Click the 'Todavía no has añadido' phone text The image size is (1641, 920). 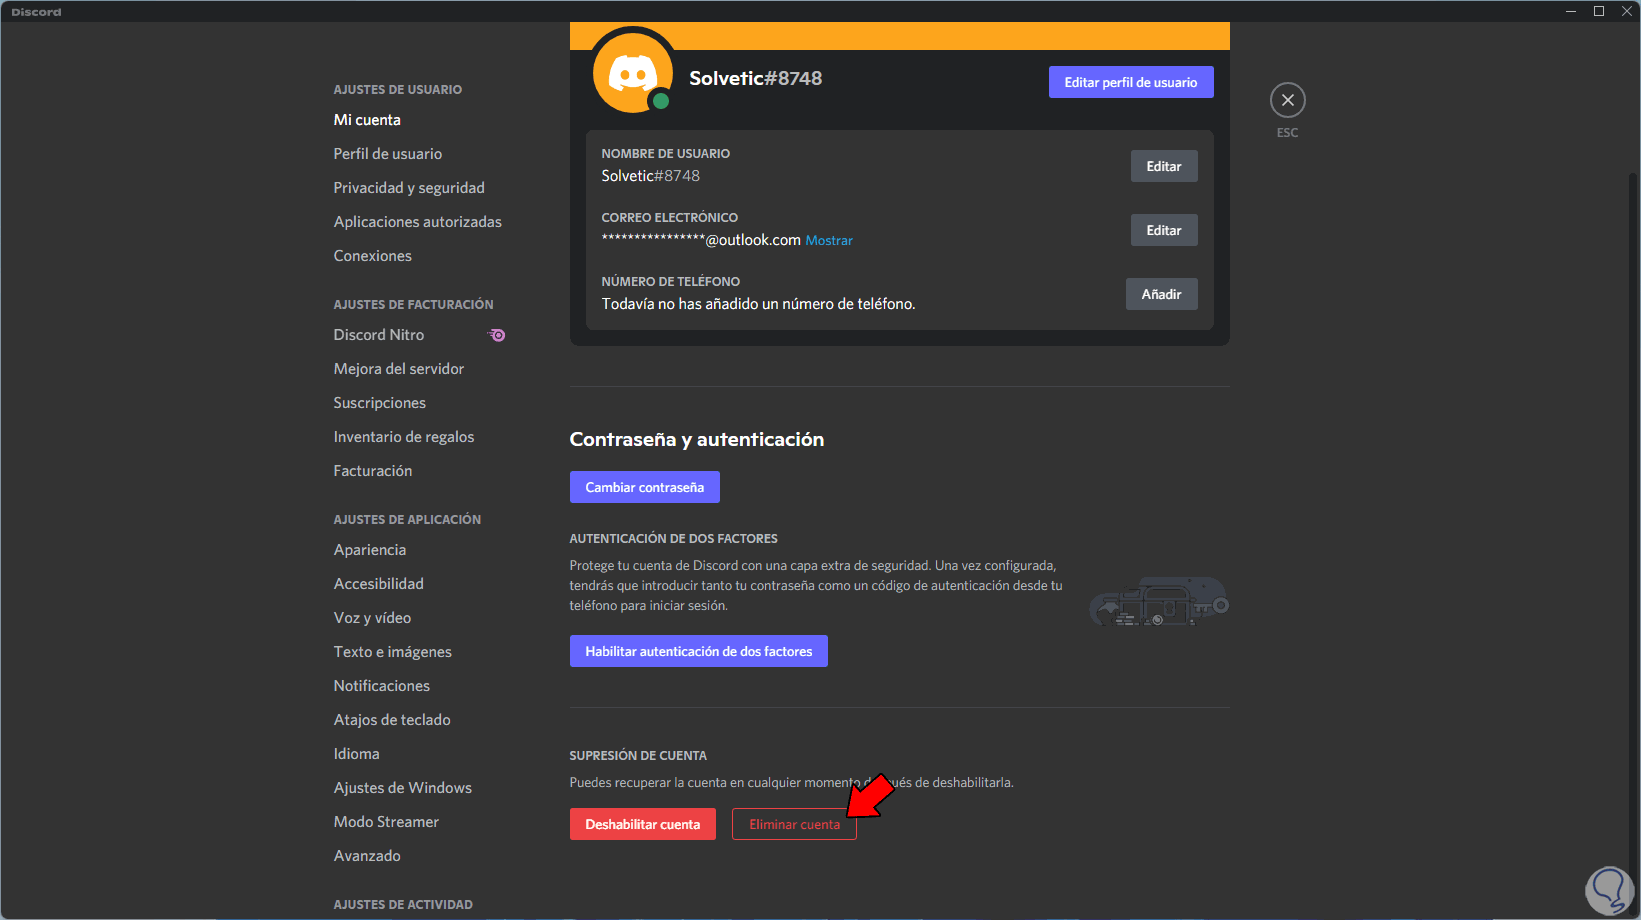click(758, 304)
